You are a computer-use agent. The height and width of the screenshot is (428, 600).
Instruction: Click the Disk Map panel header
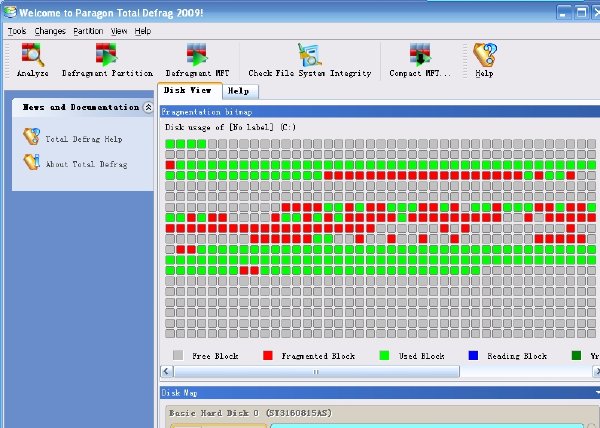380,393
